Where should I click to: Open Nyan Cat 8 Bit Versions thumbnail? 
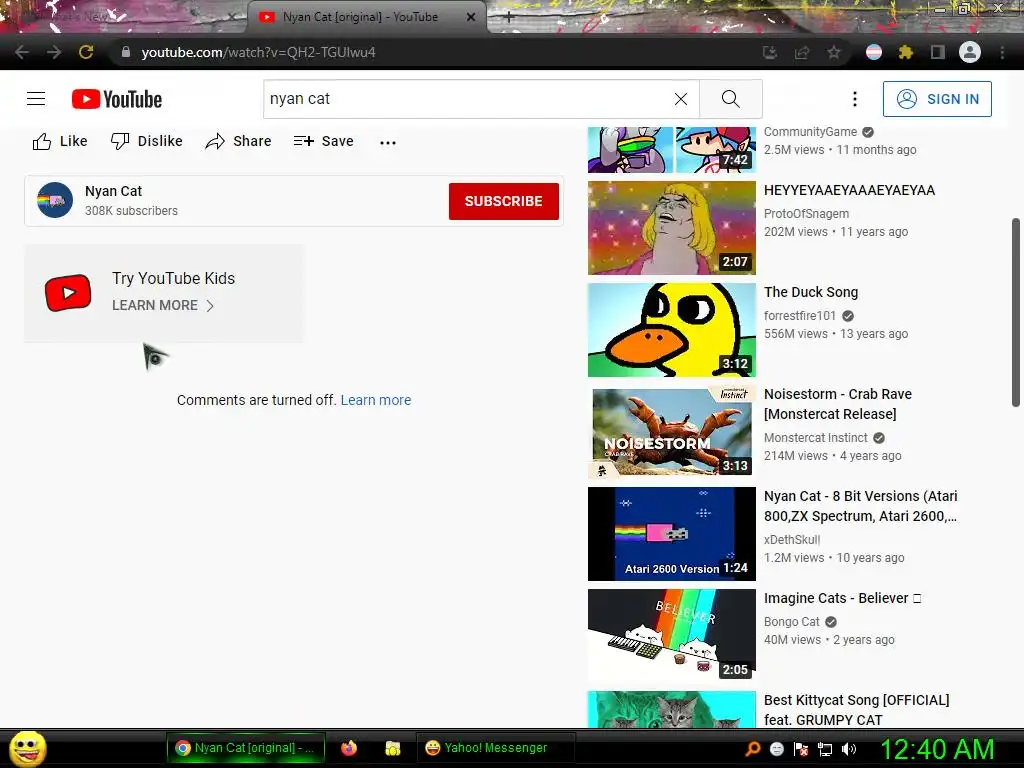(x=671, y=534)
